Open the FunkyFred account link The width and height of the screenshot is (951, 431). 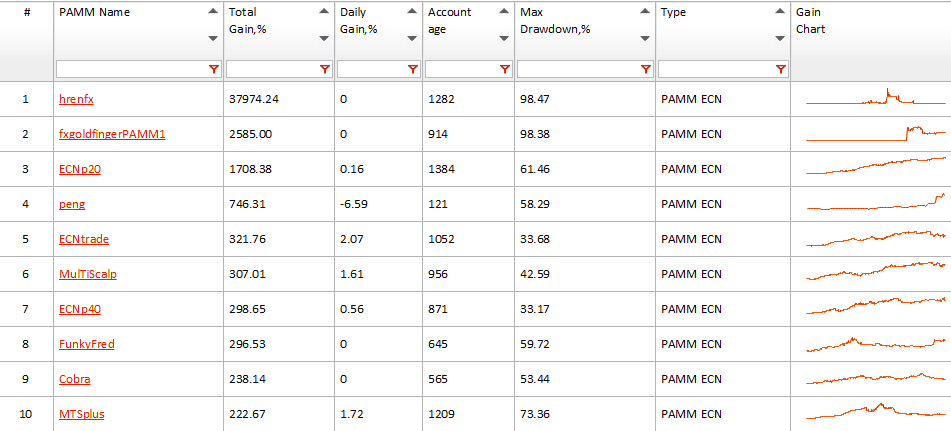click(x=86, y=344)
